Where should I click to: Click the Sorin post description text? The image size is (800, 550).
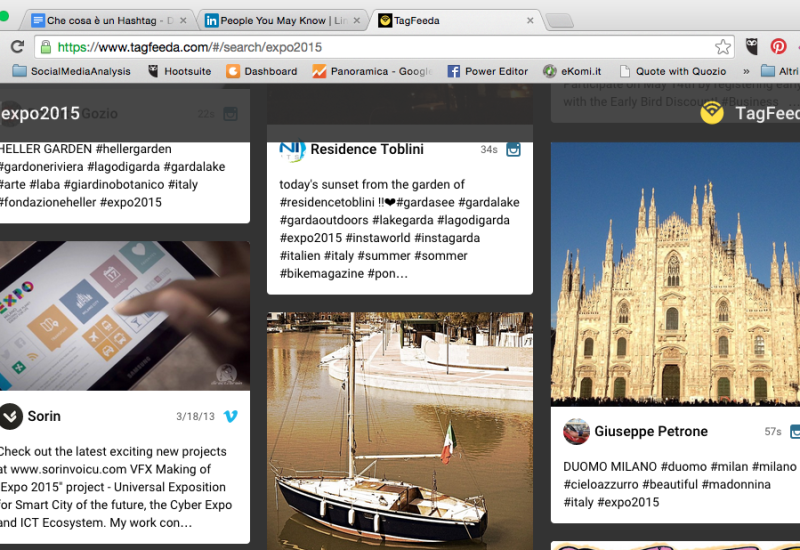pos(115,487)
